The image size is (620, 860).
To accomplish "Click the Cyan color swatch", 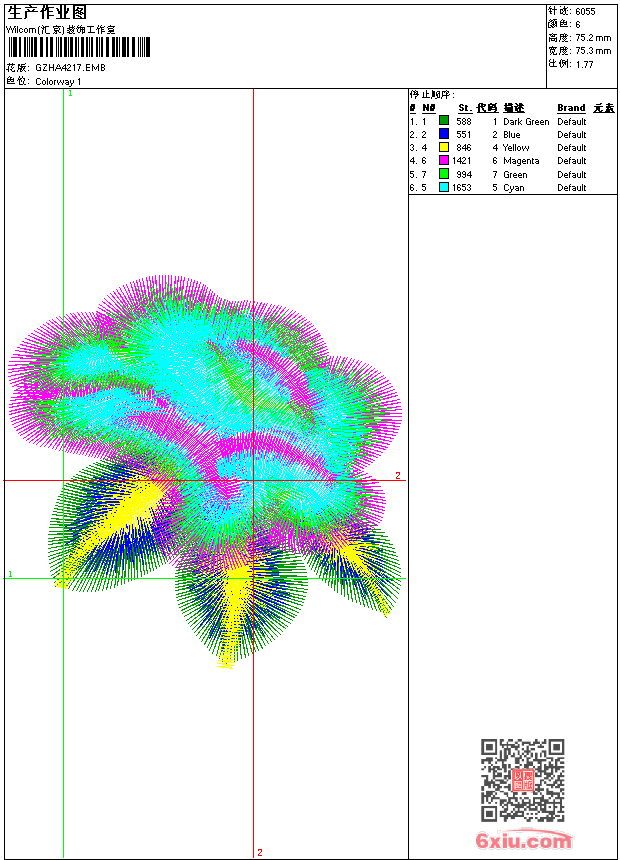I will click(444, 187).
